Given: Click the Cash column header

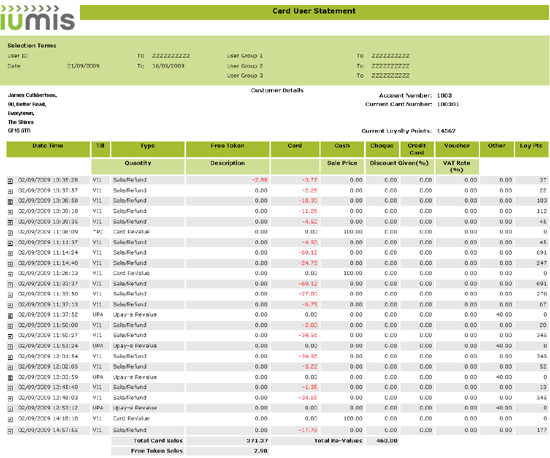Looking at the screenshot, I should click(x=342, y=149).
